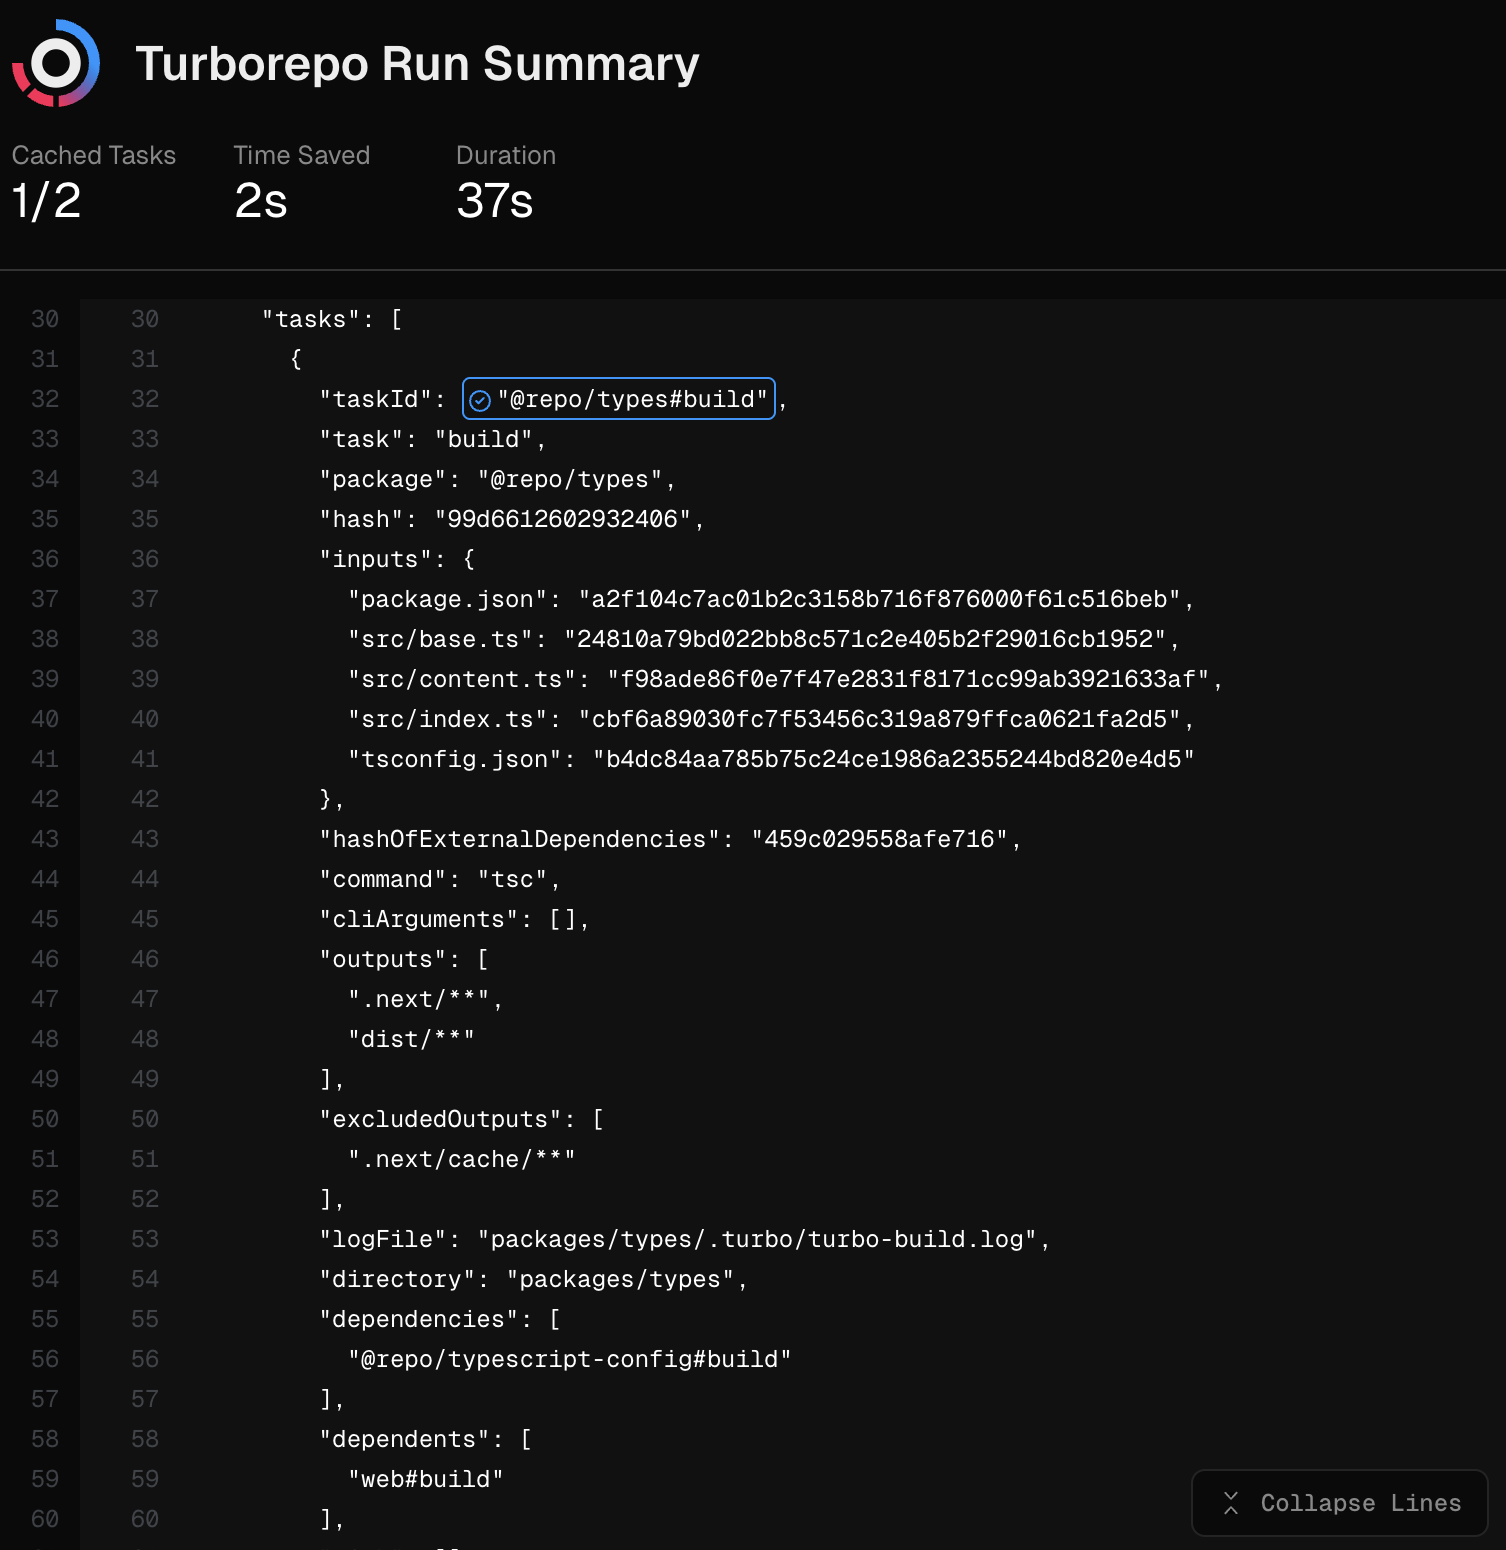
Task: Click the ".next/cache/**" excluded output entry
Action: click(x=462, y=1159)
